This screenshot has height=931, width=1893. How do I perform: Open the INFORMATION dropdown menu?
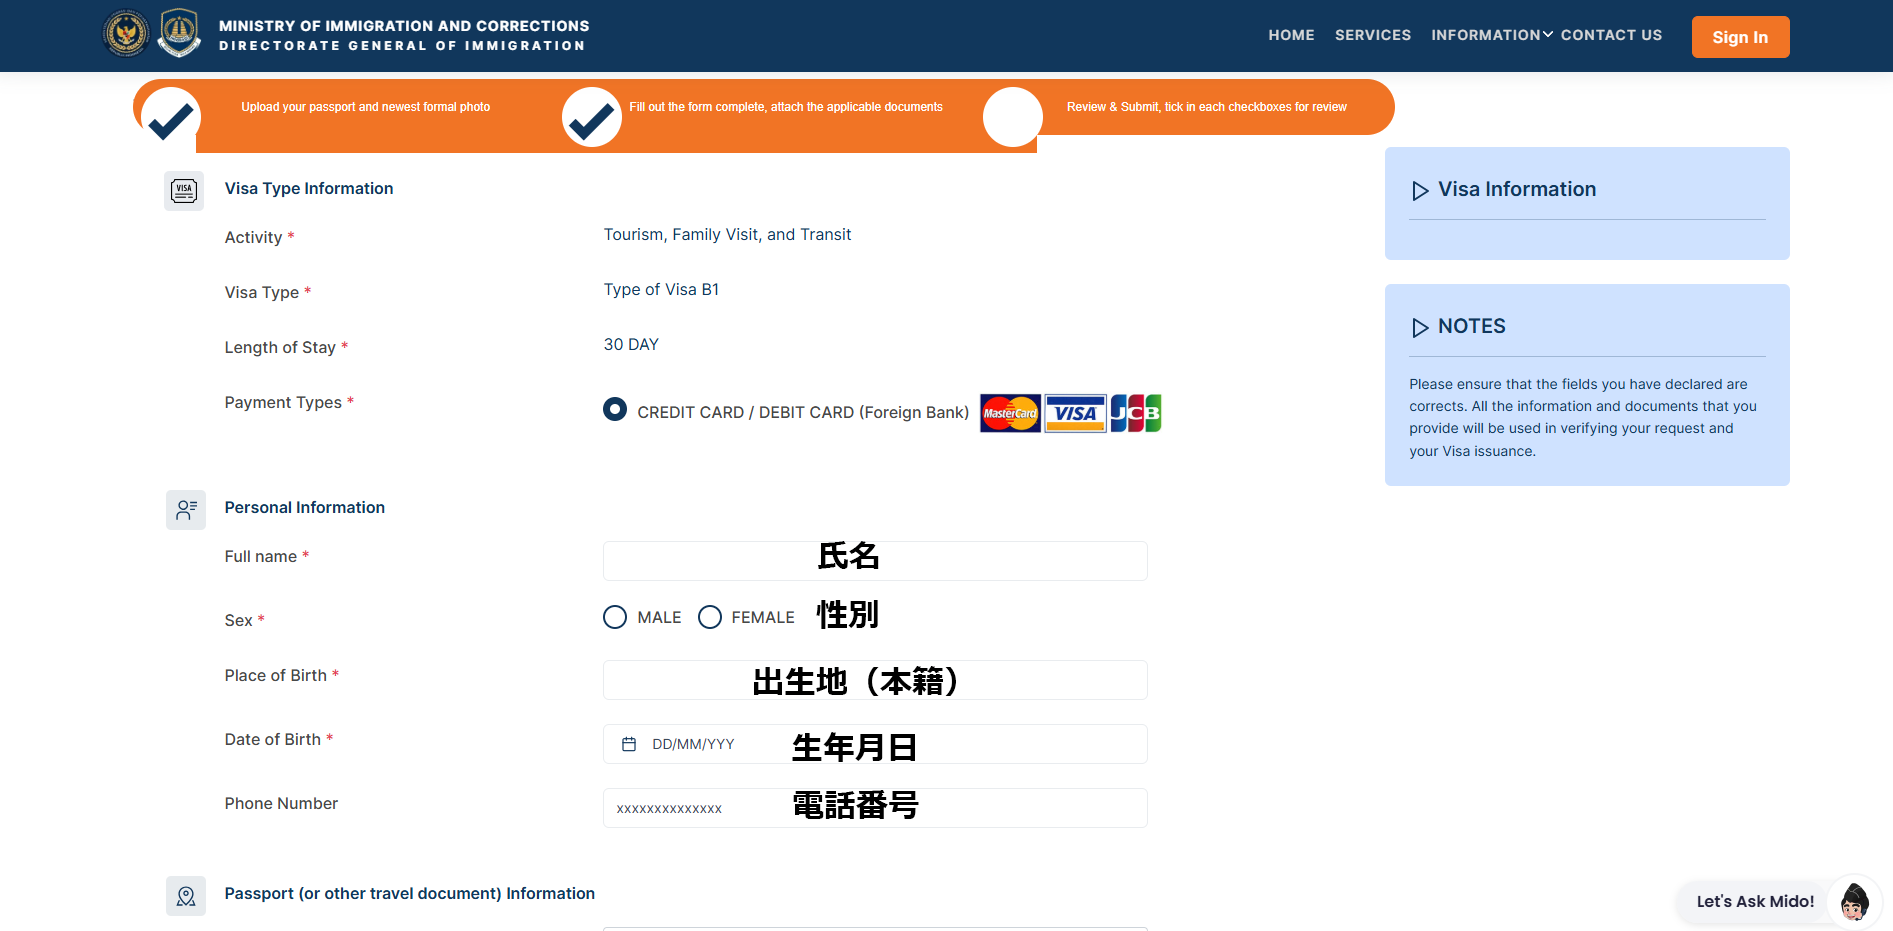coord(1491,35)
